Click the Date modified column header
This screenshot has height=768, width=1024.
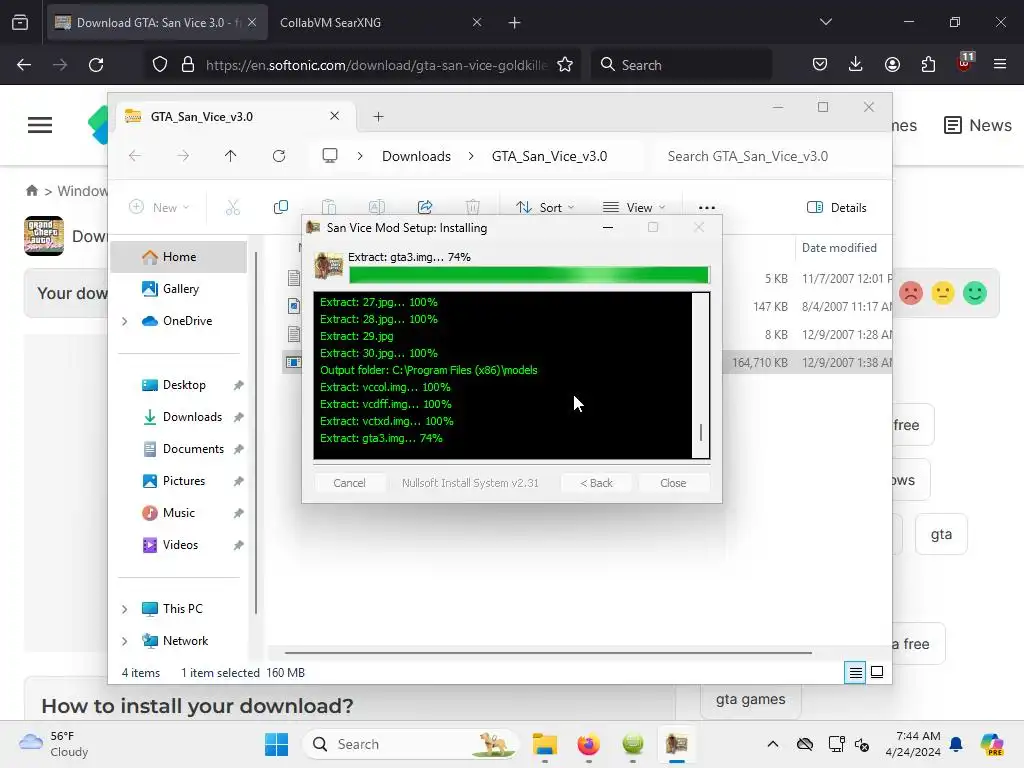coord(839,248)
